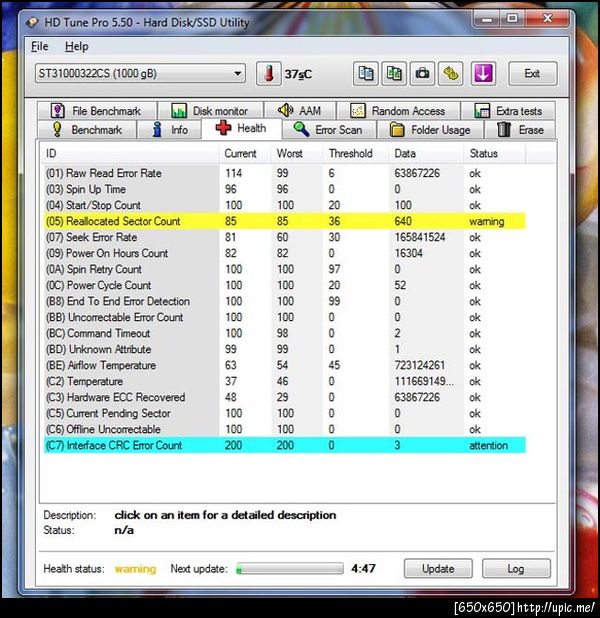Select the (C2) Temperature row

coord(284,382)
